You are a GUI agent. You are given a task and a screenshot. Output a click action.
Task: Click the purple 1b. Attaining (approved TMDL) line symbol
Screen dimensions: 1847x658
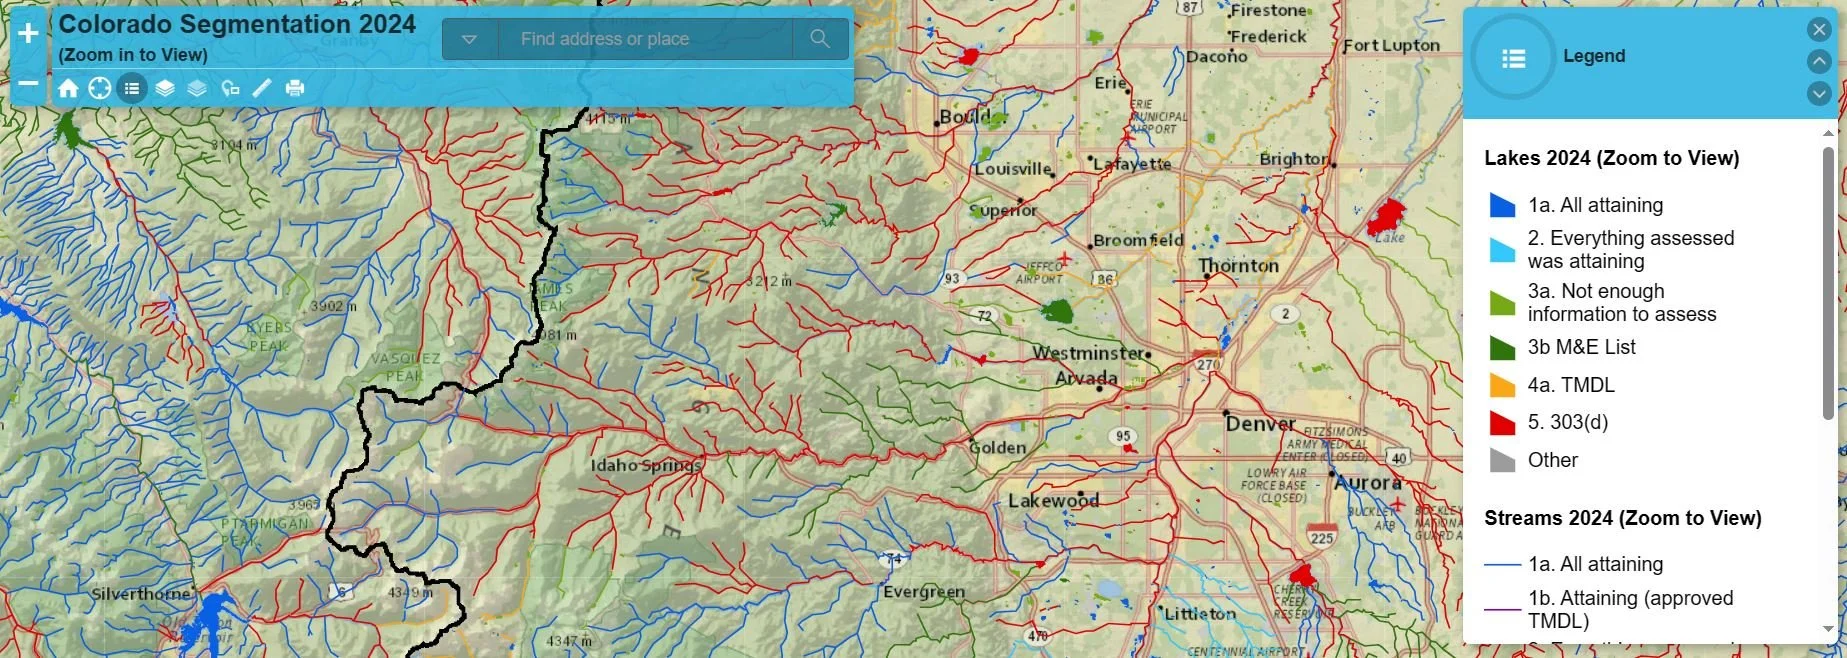[1502, 609]
